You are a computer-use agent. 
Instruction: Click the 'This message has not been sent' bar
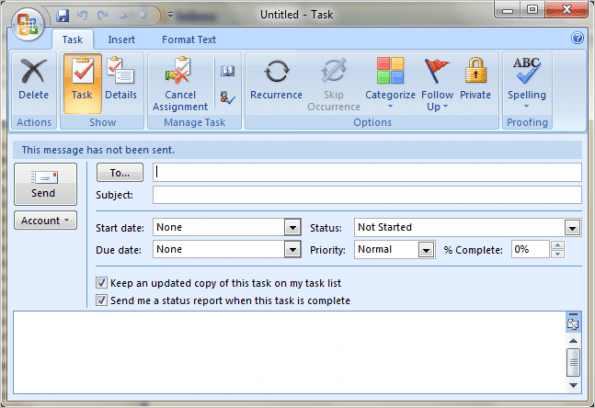(298, 150)
